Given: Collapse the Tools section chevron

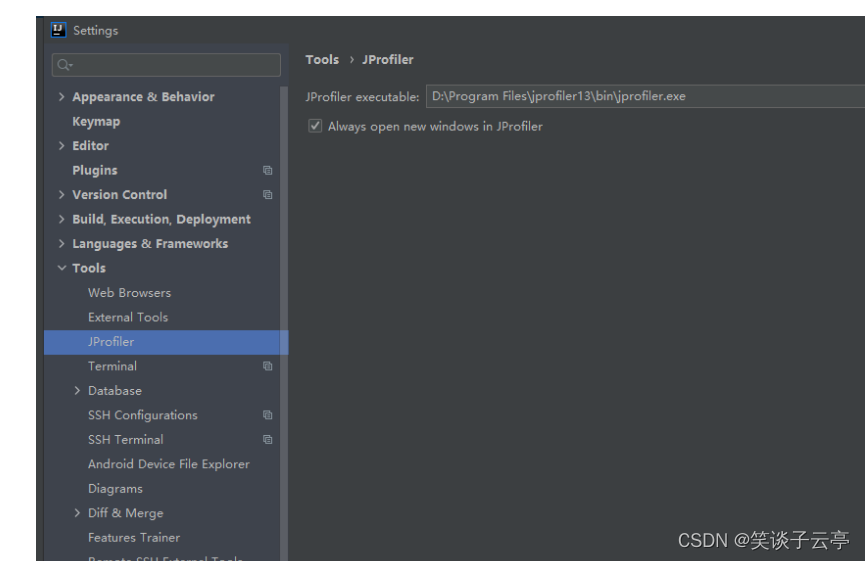Looking at the screenshot, I should coord(62,268).
